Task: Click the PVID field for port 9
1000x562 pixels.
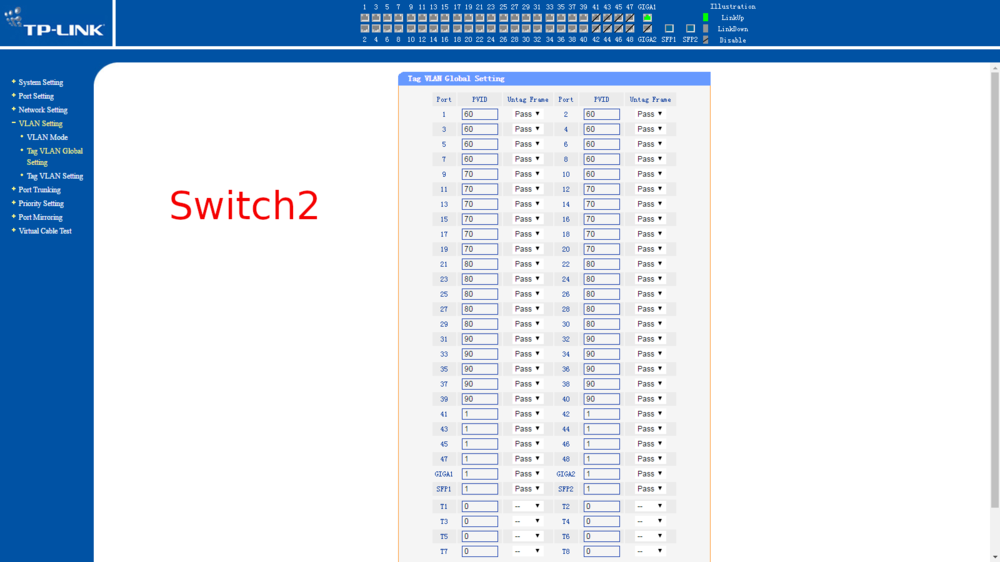Action: coord(479,174)
